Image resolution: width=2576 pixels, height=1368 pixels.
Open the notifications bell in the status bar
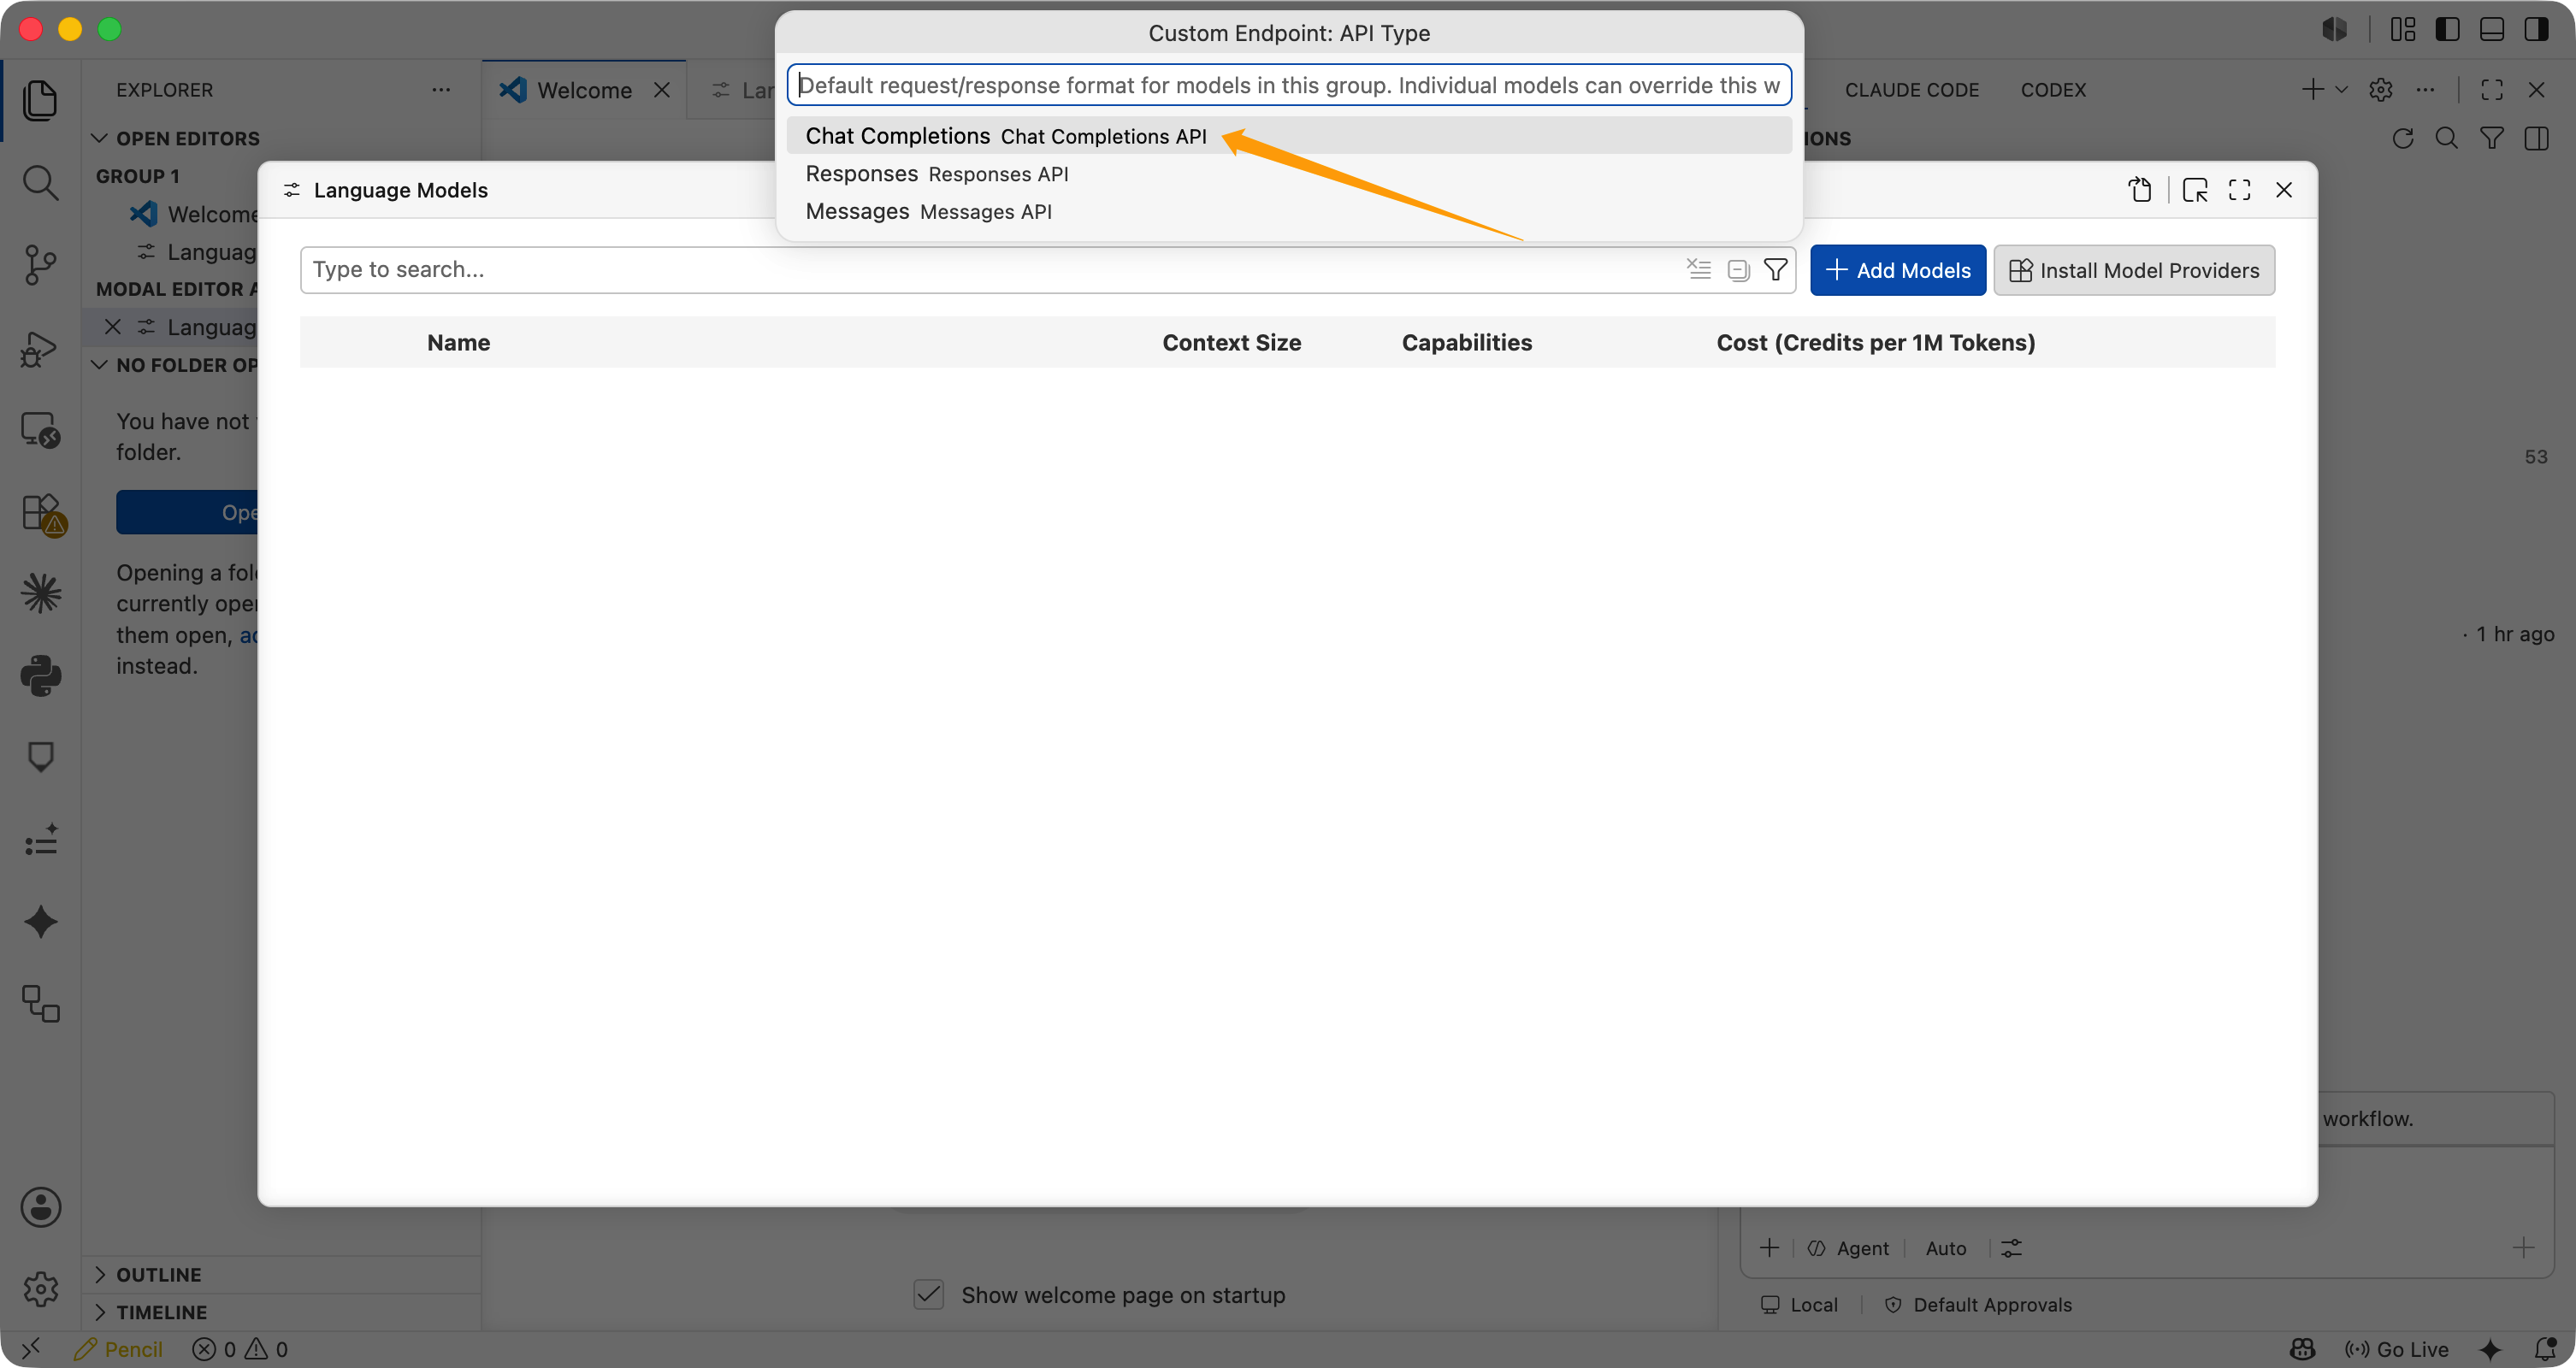pos(2546,1349)
